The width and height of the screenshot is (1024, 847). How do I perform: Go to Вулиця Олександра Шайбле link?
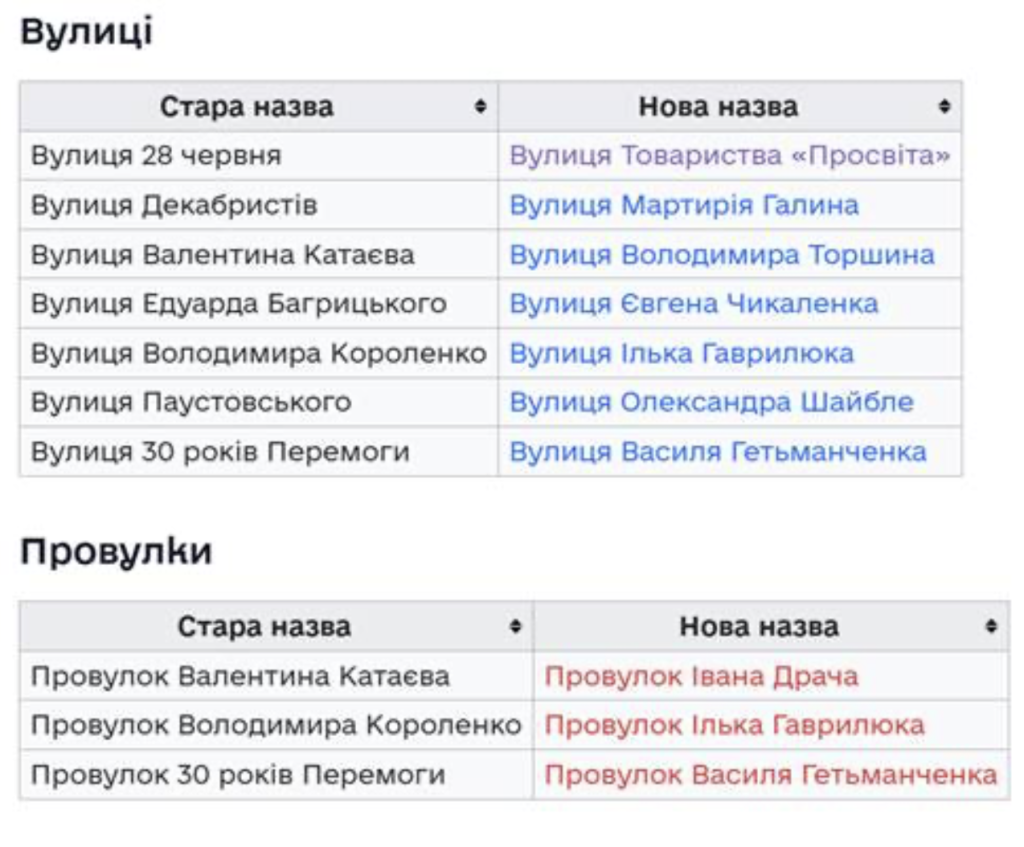pos(711,402)
